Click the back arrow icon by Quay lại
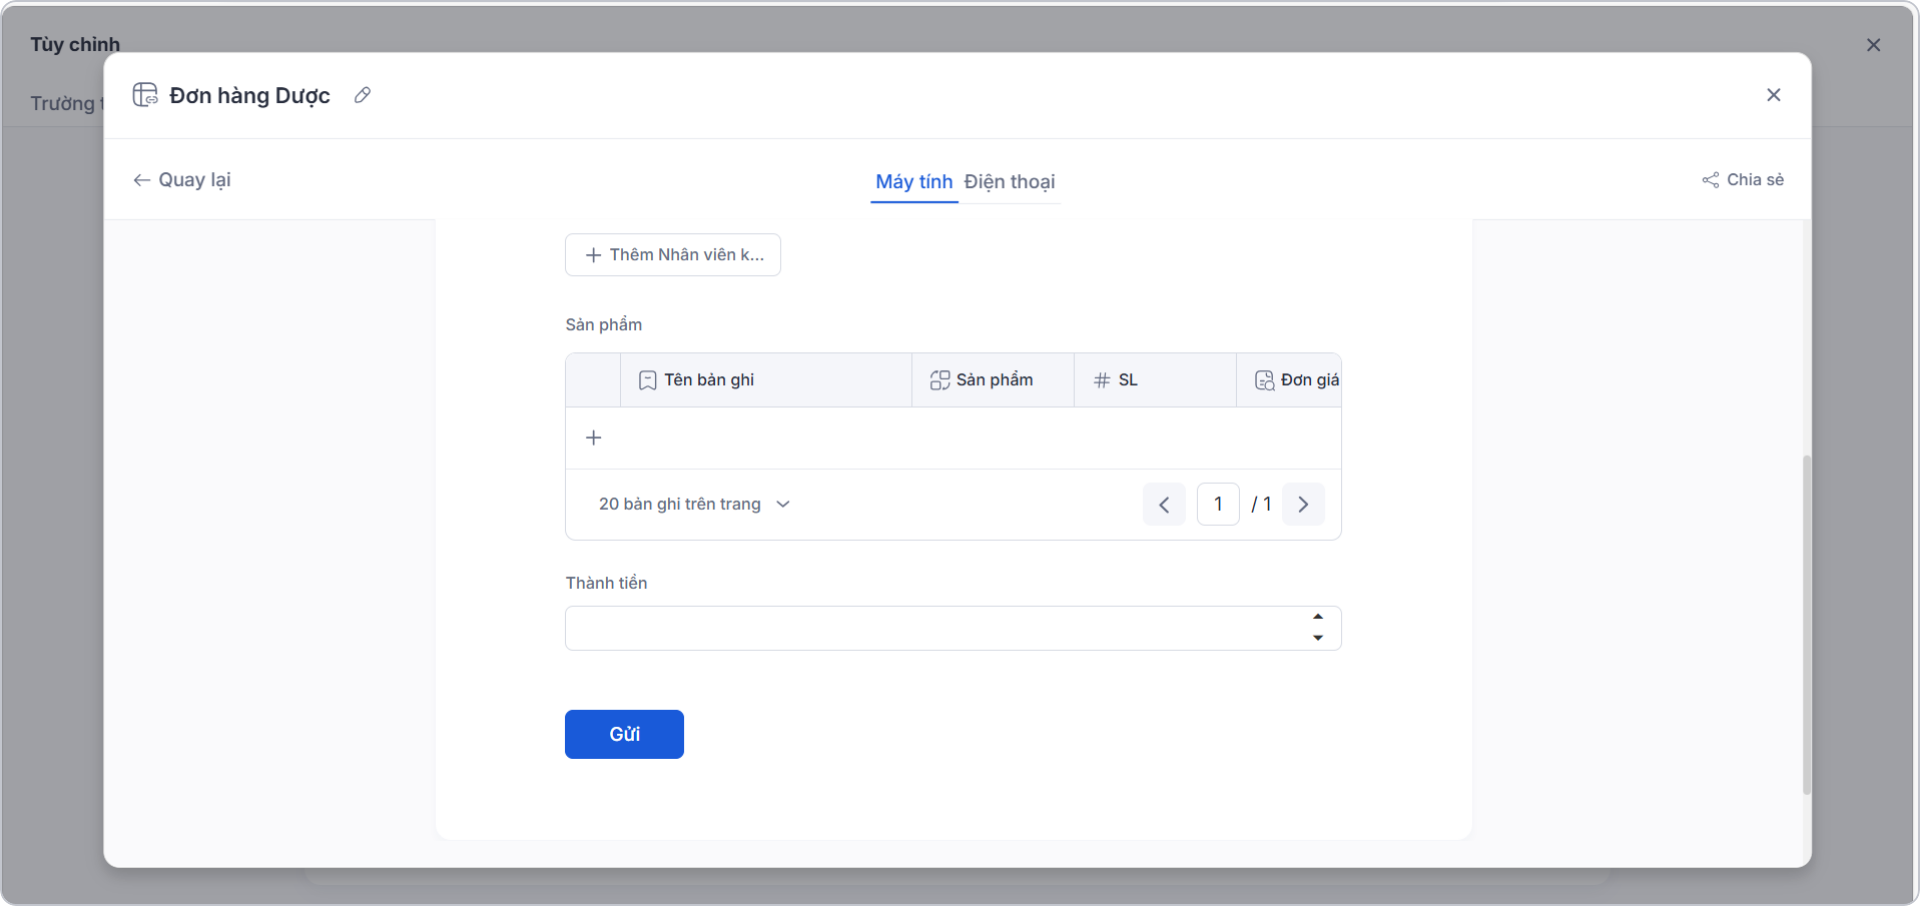This screenshot has height=906, width=1920. tap(142, 180)
